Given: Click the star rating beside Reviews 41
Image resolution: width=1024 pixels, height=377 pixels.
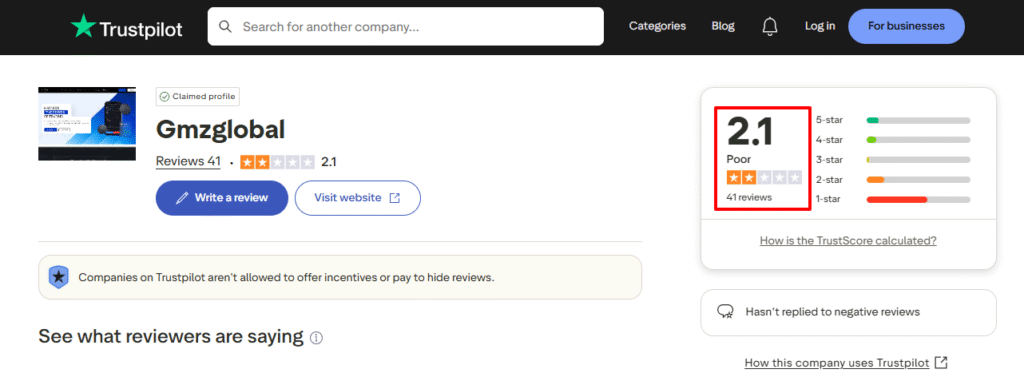Looking at the screenshot, I should coord(278,162).
